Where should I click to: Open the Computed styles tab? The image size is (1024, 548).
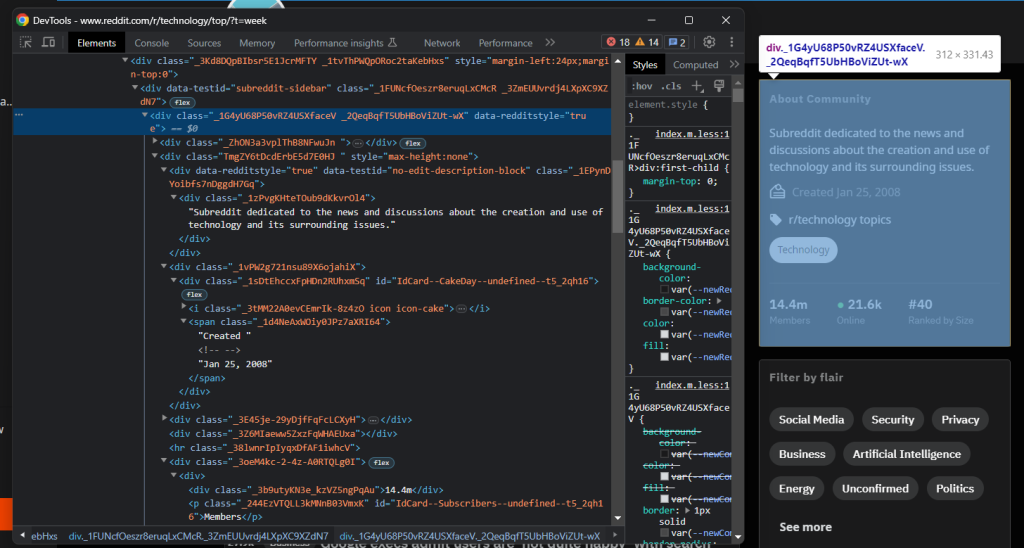point(696,65)
